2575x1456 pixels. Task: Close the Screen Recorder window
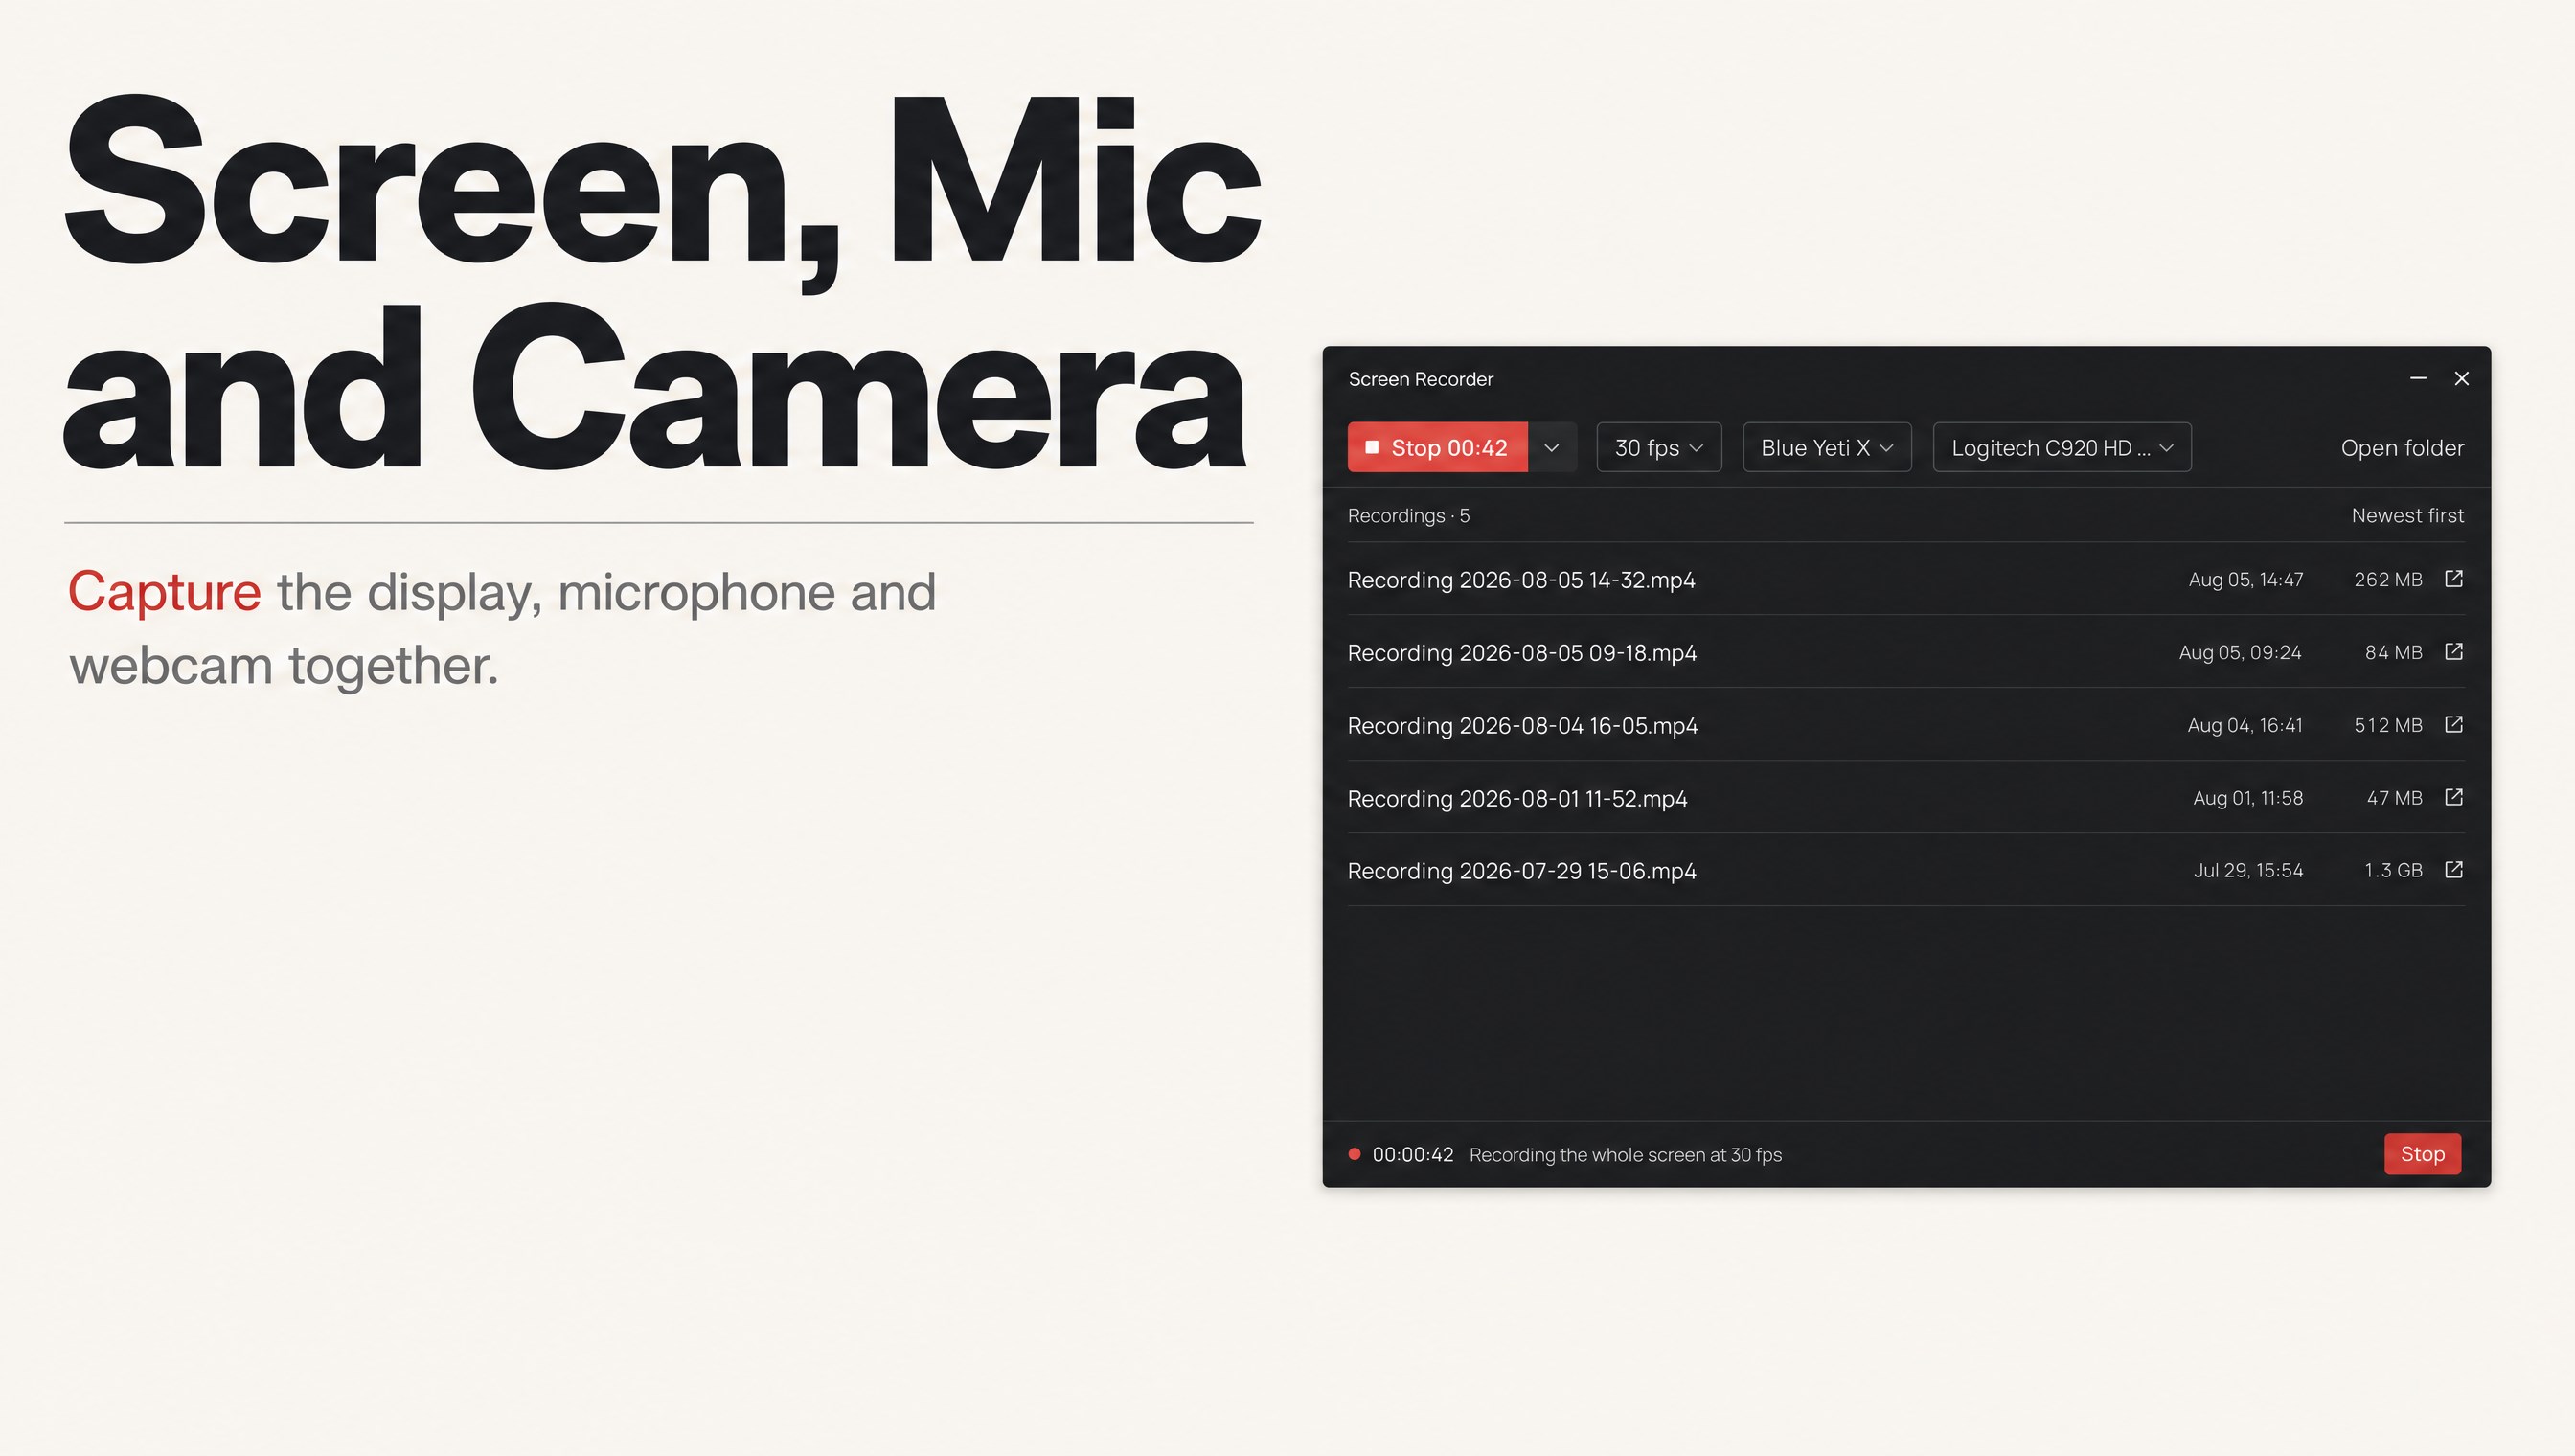pyautogui.click(x=2462, y=378)
